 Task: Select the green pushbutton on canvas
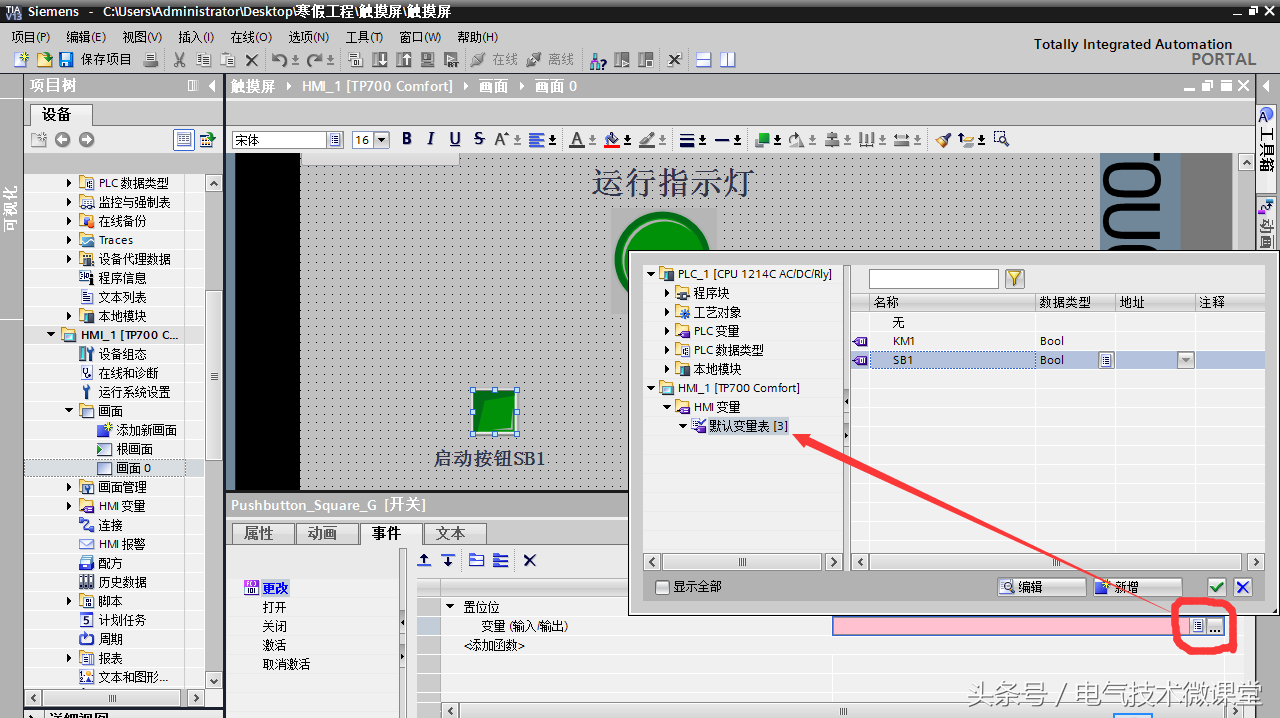[x=495, y=412]
